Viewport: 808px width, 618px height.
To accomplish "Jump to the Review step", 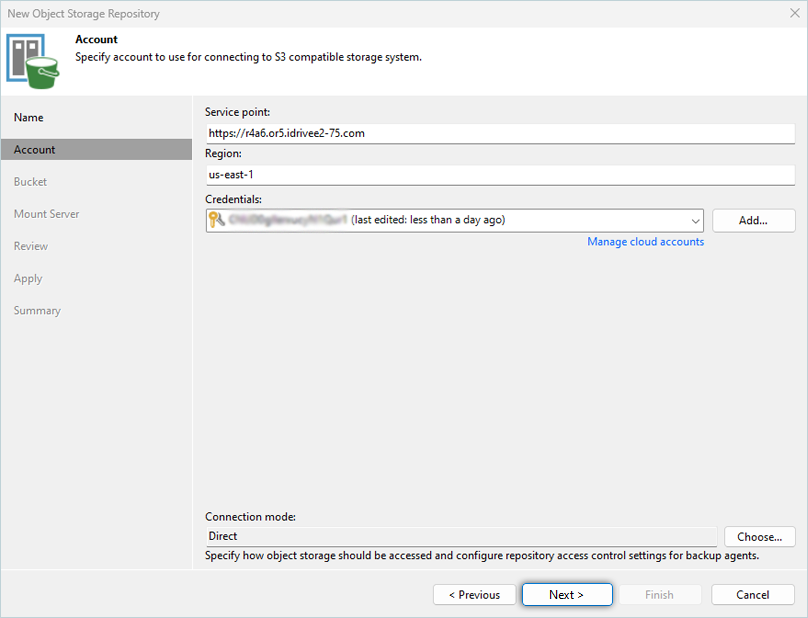I will tap(31, 246).
